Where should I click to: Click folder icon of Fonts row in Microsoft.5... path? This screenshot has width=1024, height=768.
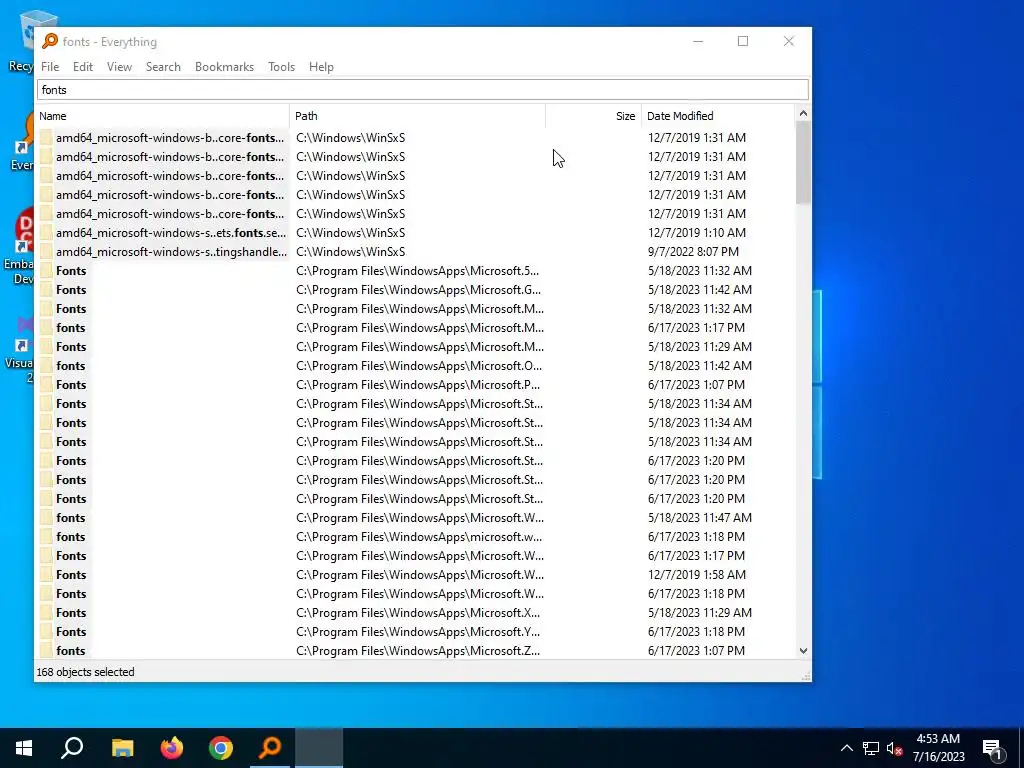click(x=46, y=271)
